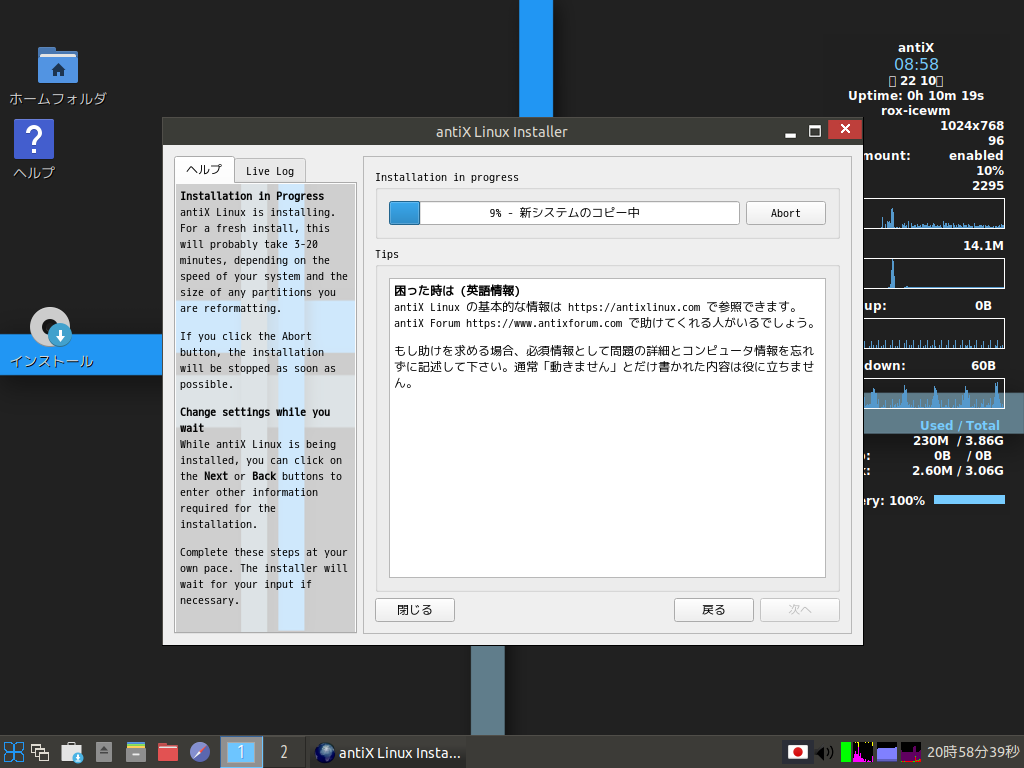This screenshot has height=768, width=1024.
Task: Click the 9% installation progress bar
Action: [x=564, y=213]
